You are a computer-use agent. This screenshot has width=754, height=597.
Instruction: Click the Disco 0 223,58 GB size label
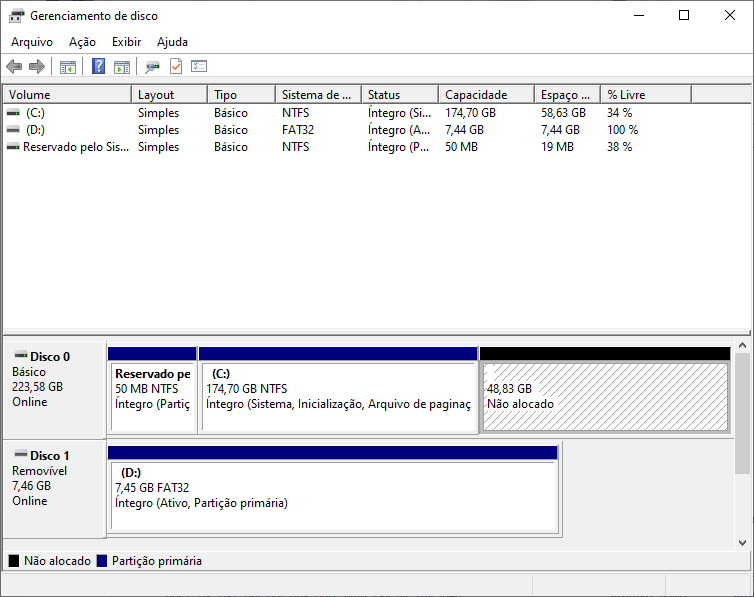point(38,386)
